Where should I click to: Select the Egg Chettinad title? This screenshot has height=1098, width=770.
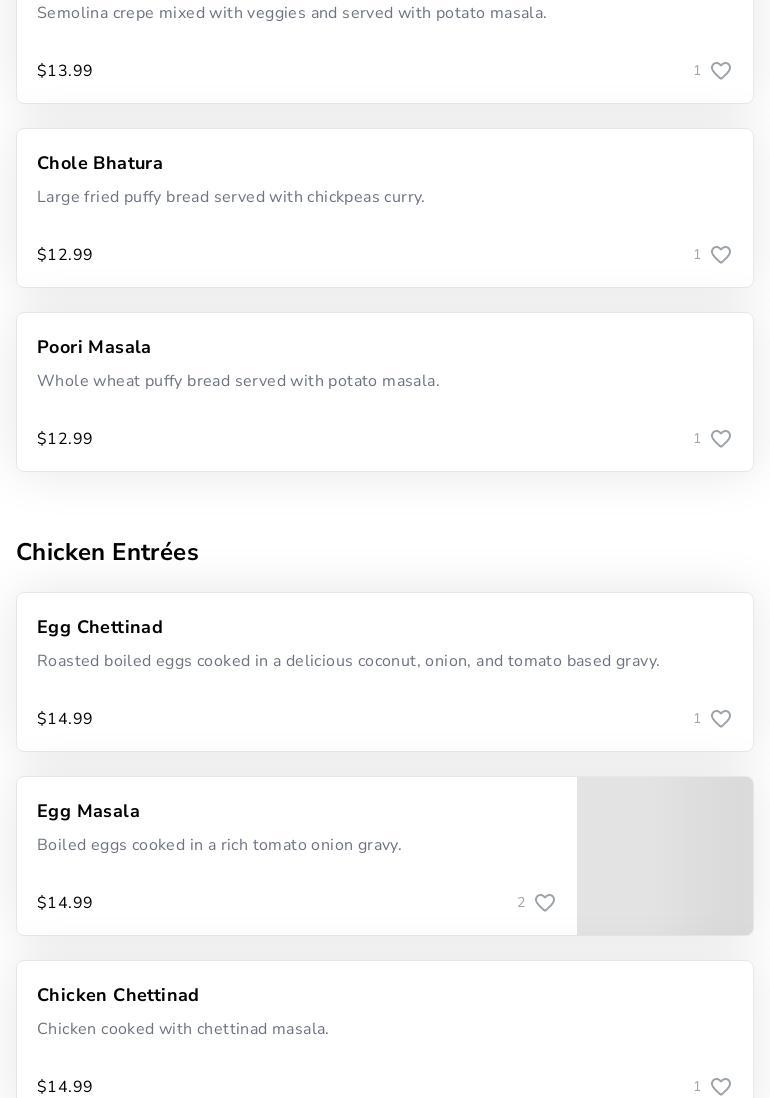(x=100, y=627)
